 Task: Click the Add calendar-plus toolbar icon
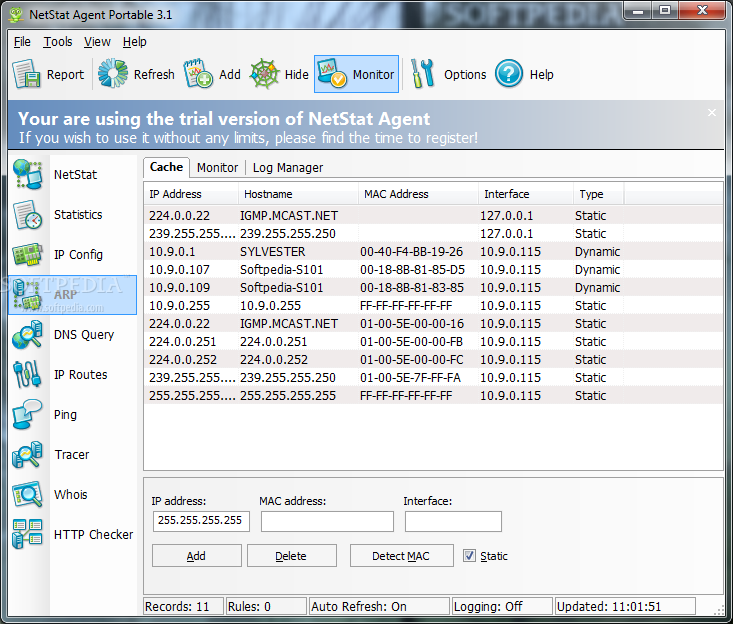click(198, 73)
